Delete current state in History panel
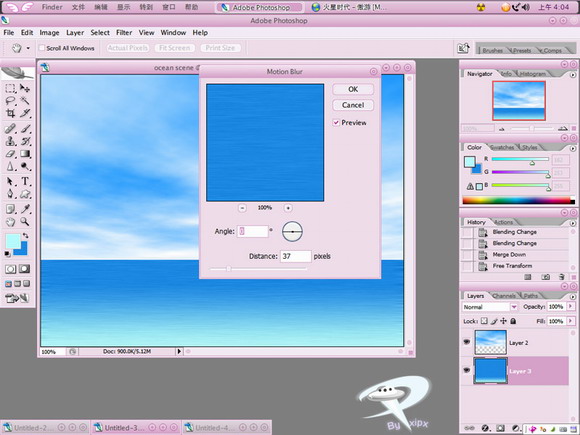Viewport: 580px width, 435px height. pos(562,277)
